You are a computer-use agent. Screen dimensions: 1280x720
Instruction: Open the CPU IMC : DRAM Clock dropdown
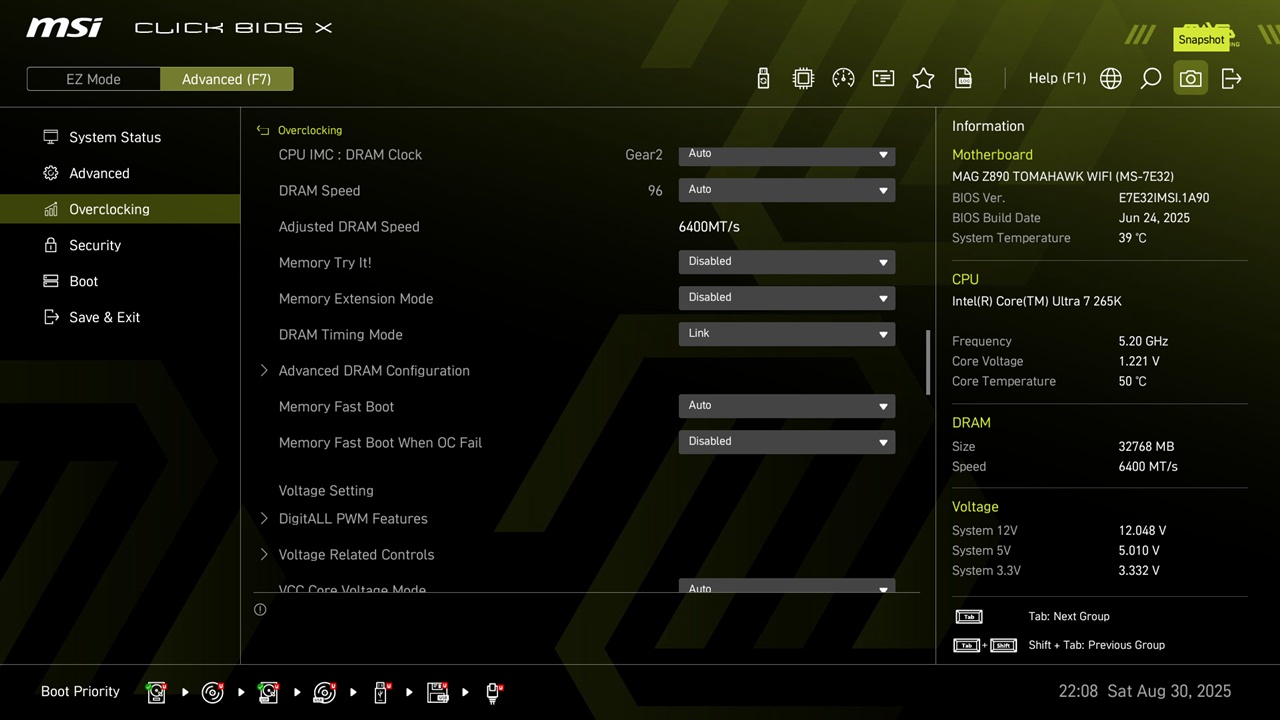pyautogui.click(x=787, y=155)
